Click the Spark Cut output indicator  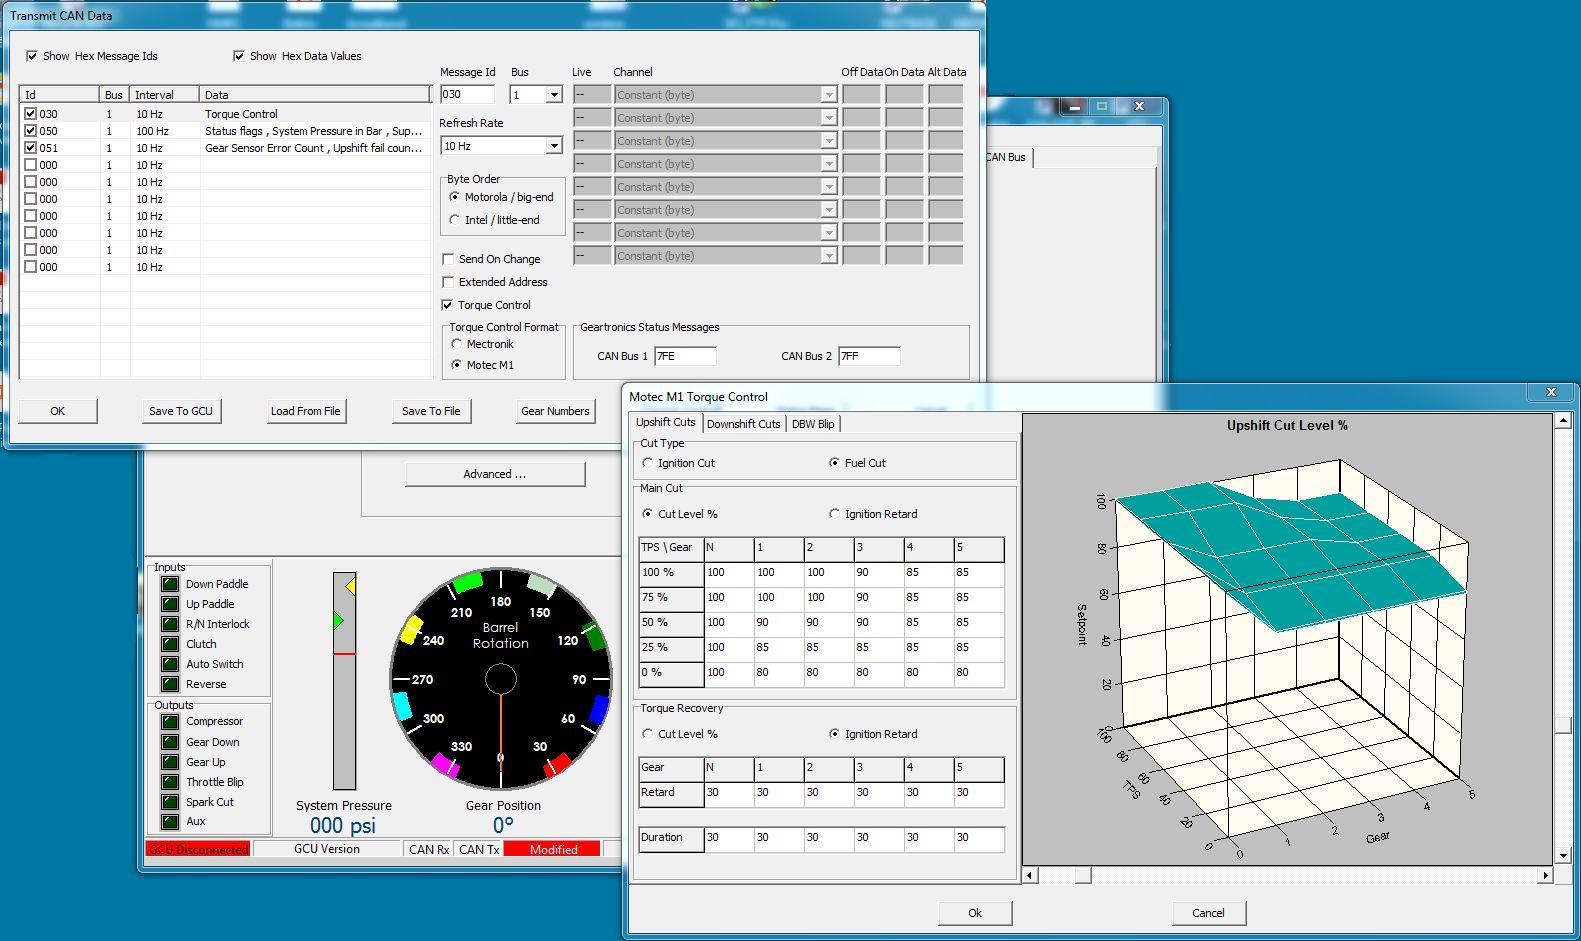pos(170,802)
